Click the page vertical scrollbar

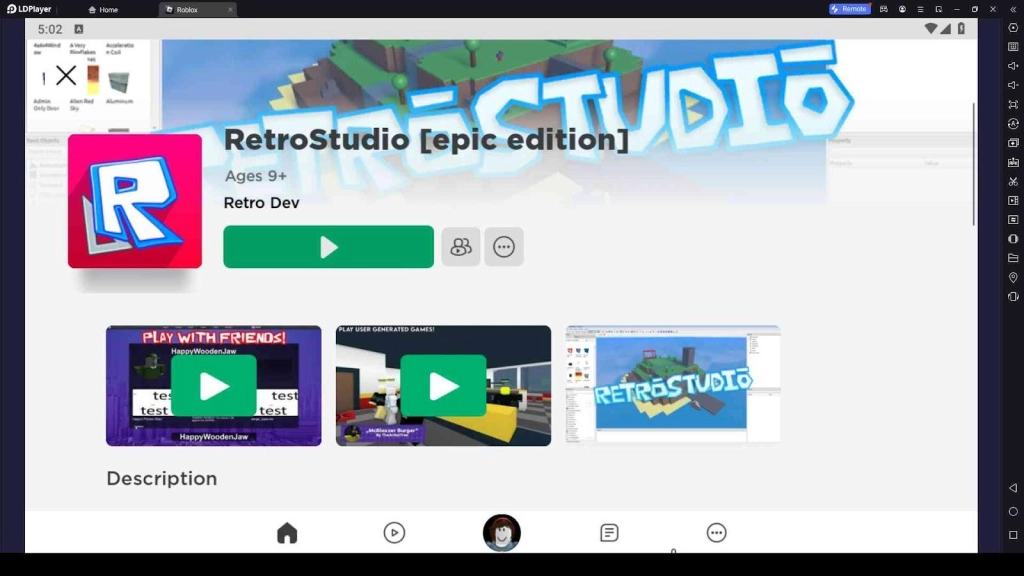(x=973, y=165)
